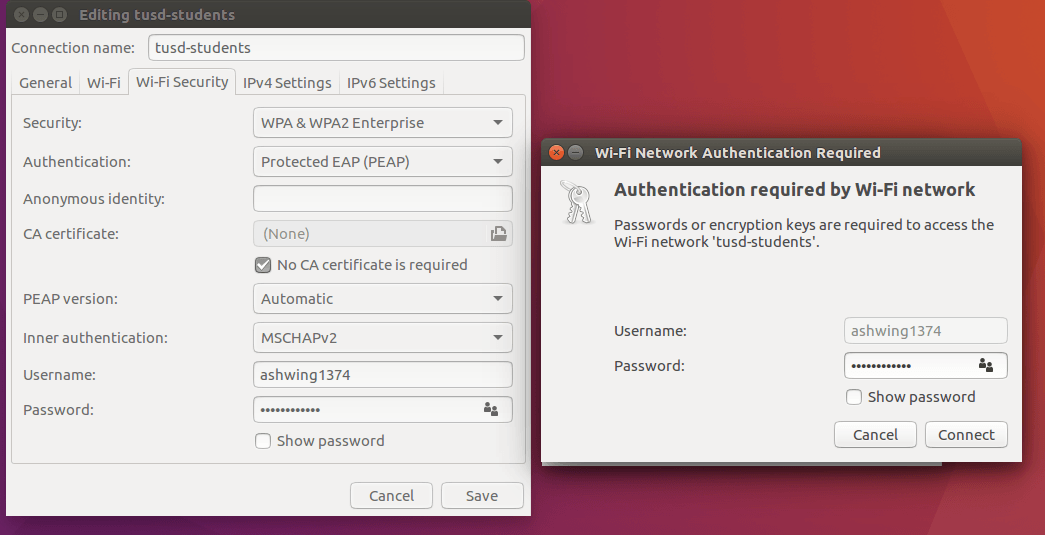This screenshot has height=535, width=1045.
Task: Expand the Authentication Protected EAP dropdown
Action: coord(382,161)
